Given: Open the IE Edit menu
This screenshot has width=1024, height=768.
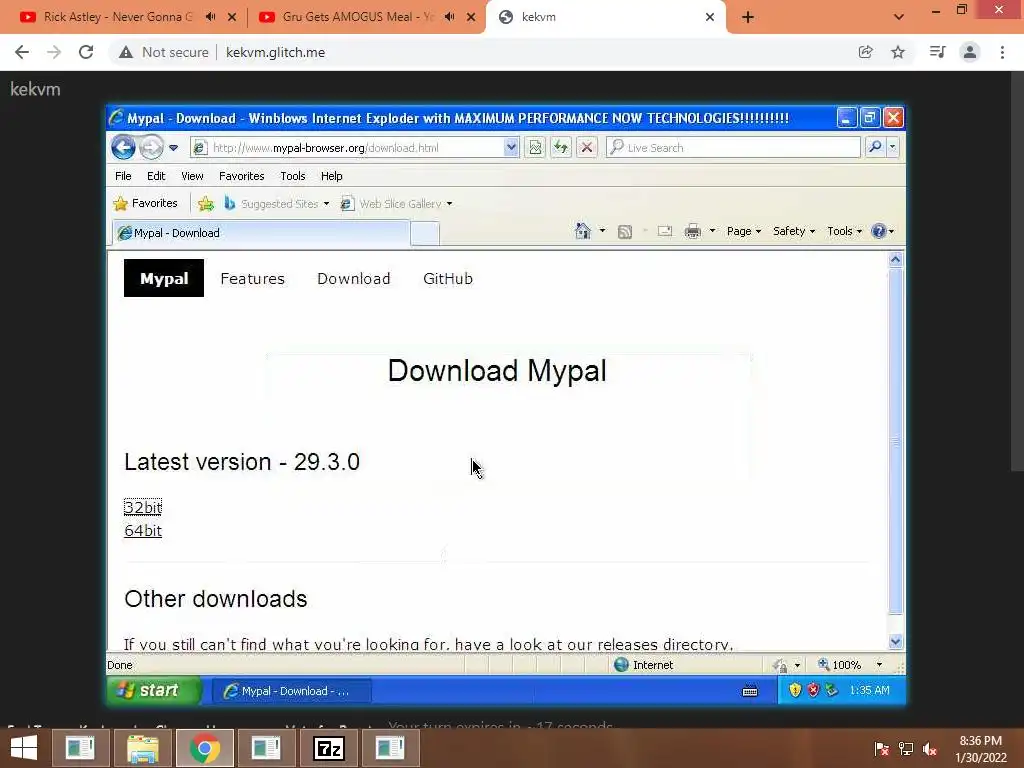Looking at the screenshot, I should pos(156,176).
